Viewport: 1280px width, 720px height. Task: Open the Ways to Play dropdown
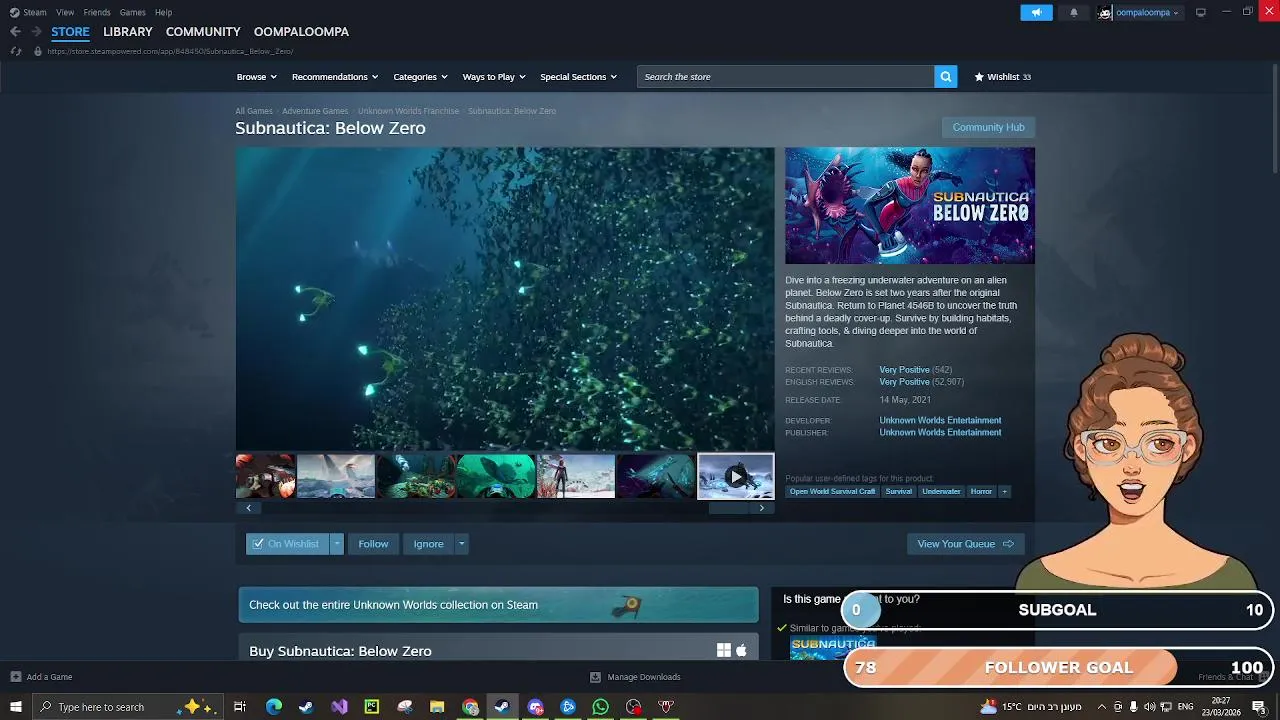(x=494, y=77)
